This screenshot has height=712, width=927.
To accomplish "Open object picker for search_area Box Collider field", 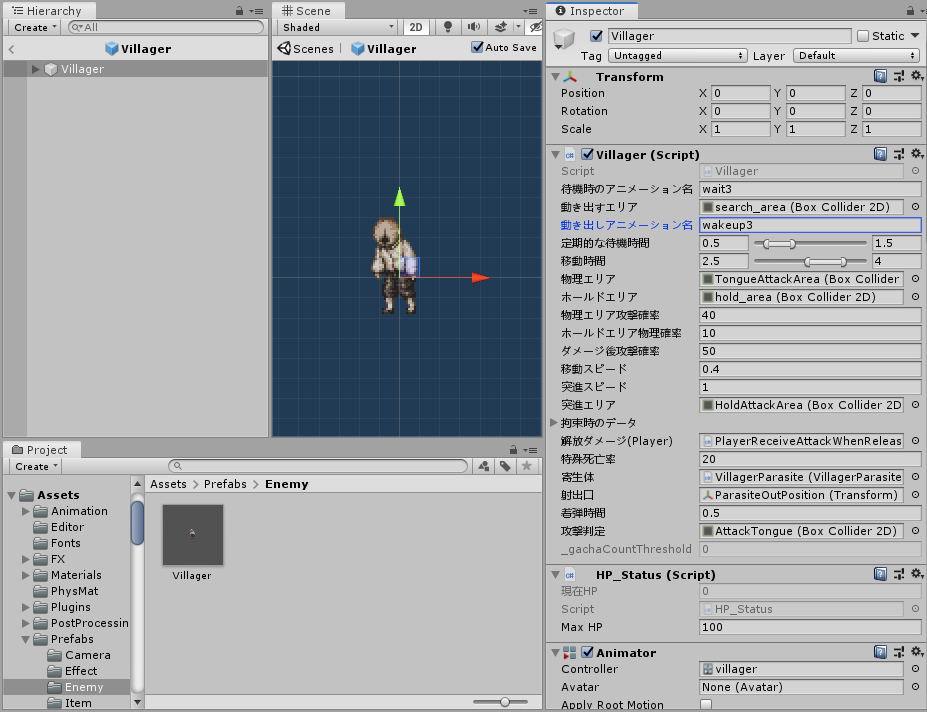I will point(914,207).
